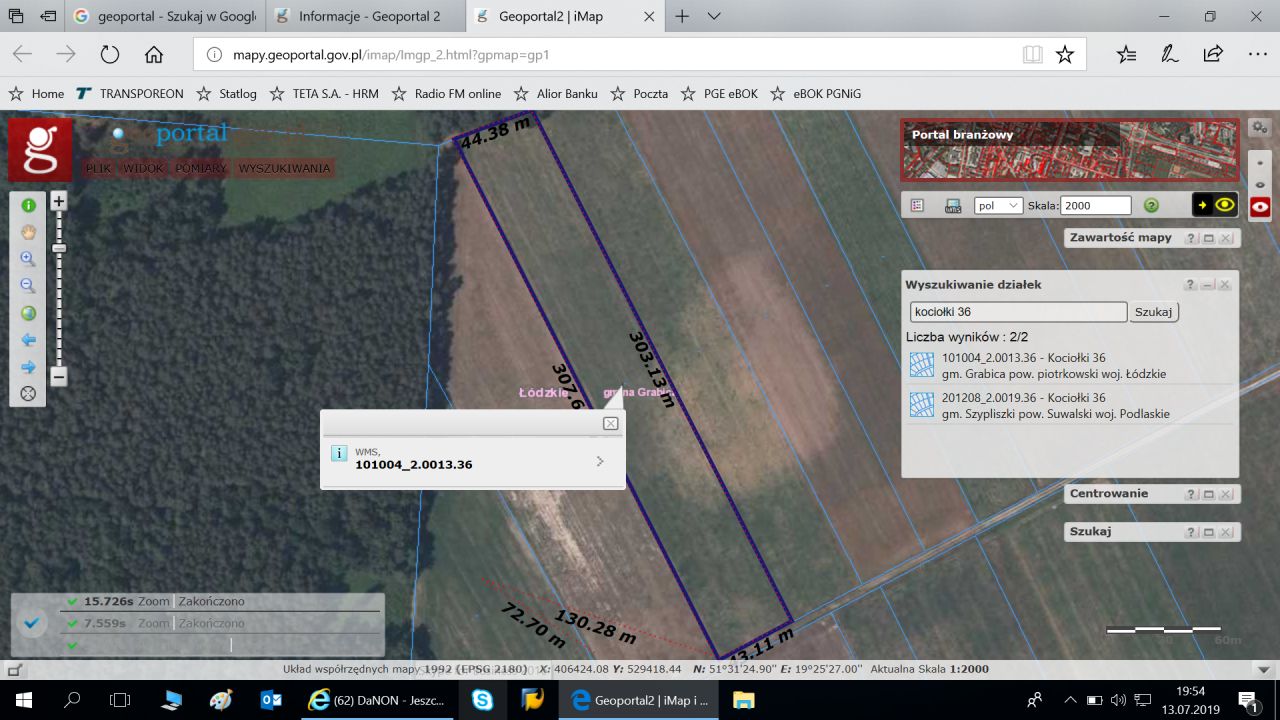Viewport: 1280px width, 720px height.
Task: Minimize the Wyszukiwanie działek panel
Action: (1208, 285)
